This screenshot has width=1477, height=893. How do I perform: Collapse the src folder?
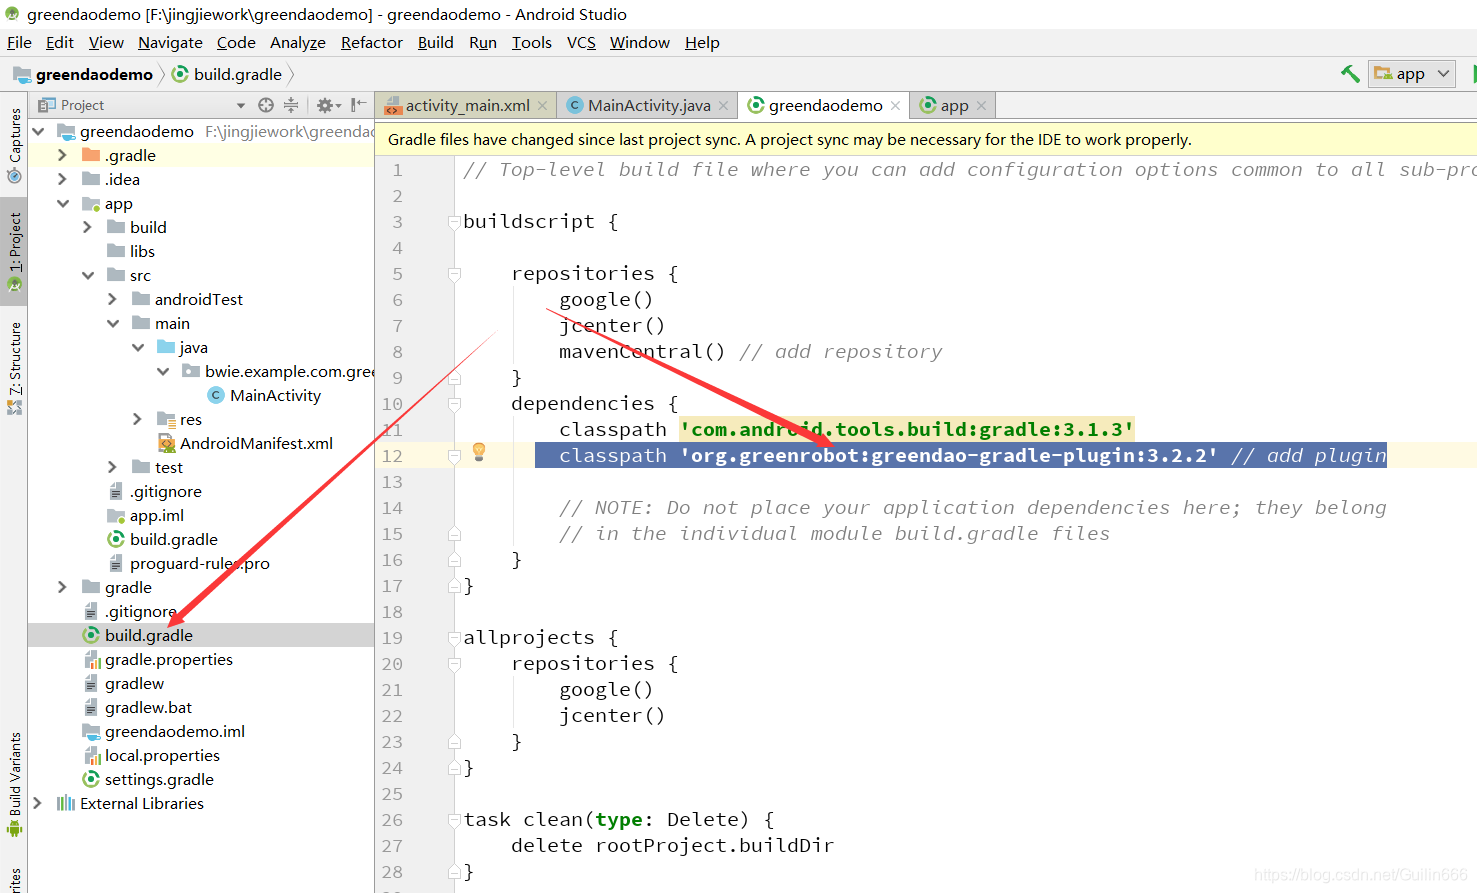click(x=88, y=275)
